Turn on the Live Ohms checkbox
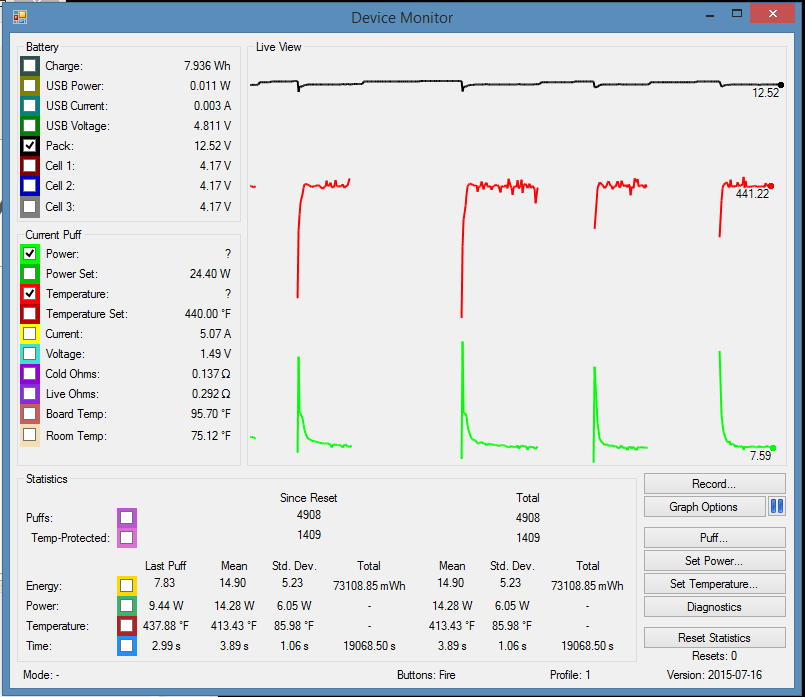The image size is (805, 697). (30, 394)
